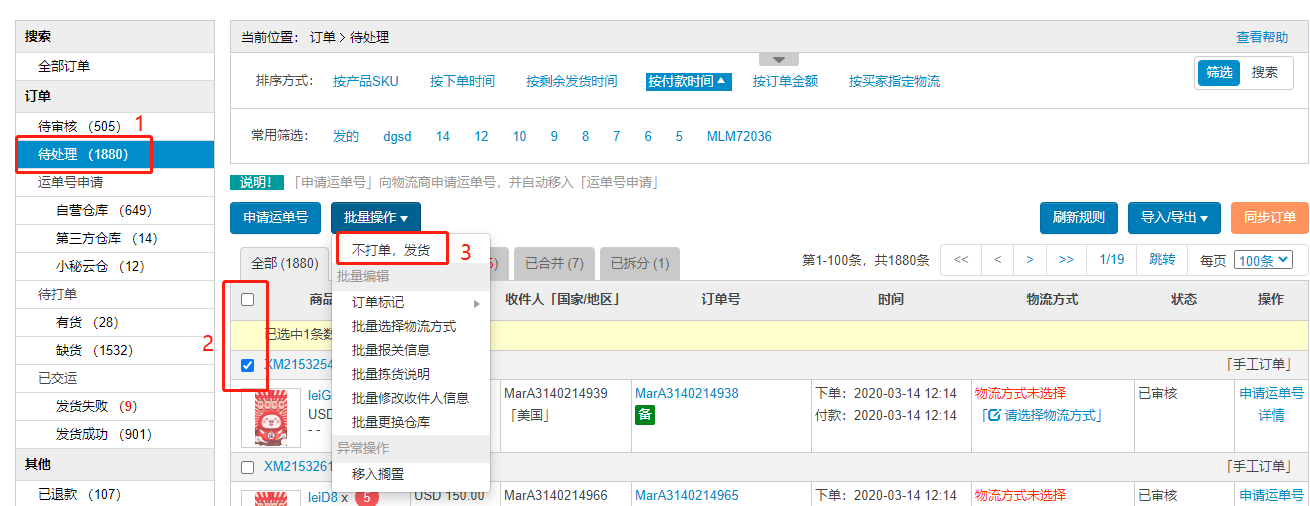Viewport: 1310px width, 506px height.
Task: Click the green 备 note icon
Action: click(x=645, y=415)
